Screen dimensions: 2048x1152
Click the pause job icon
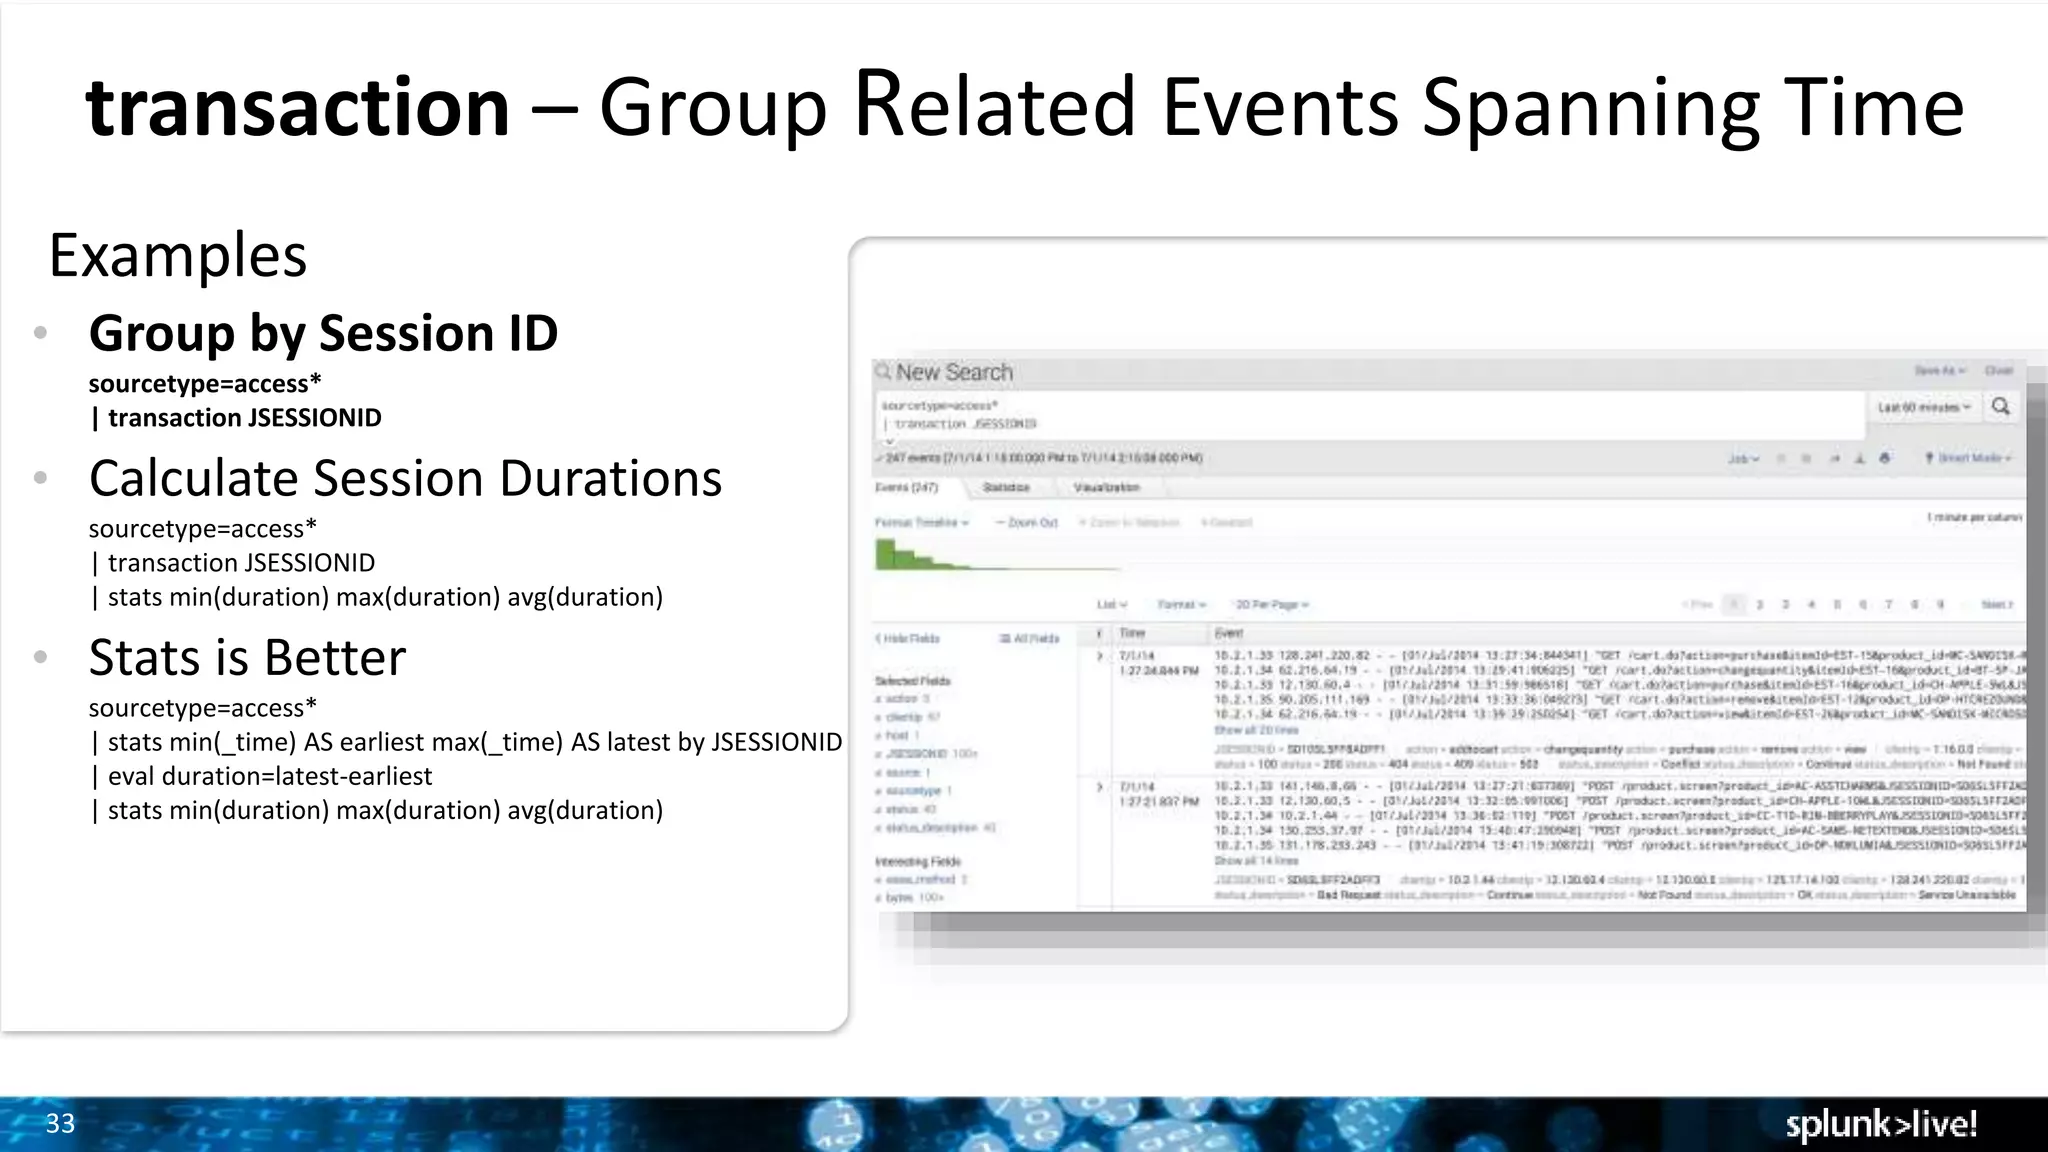pos(1780,458)
